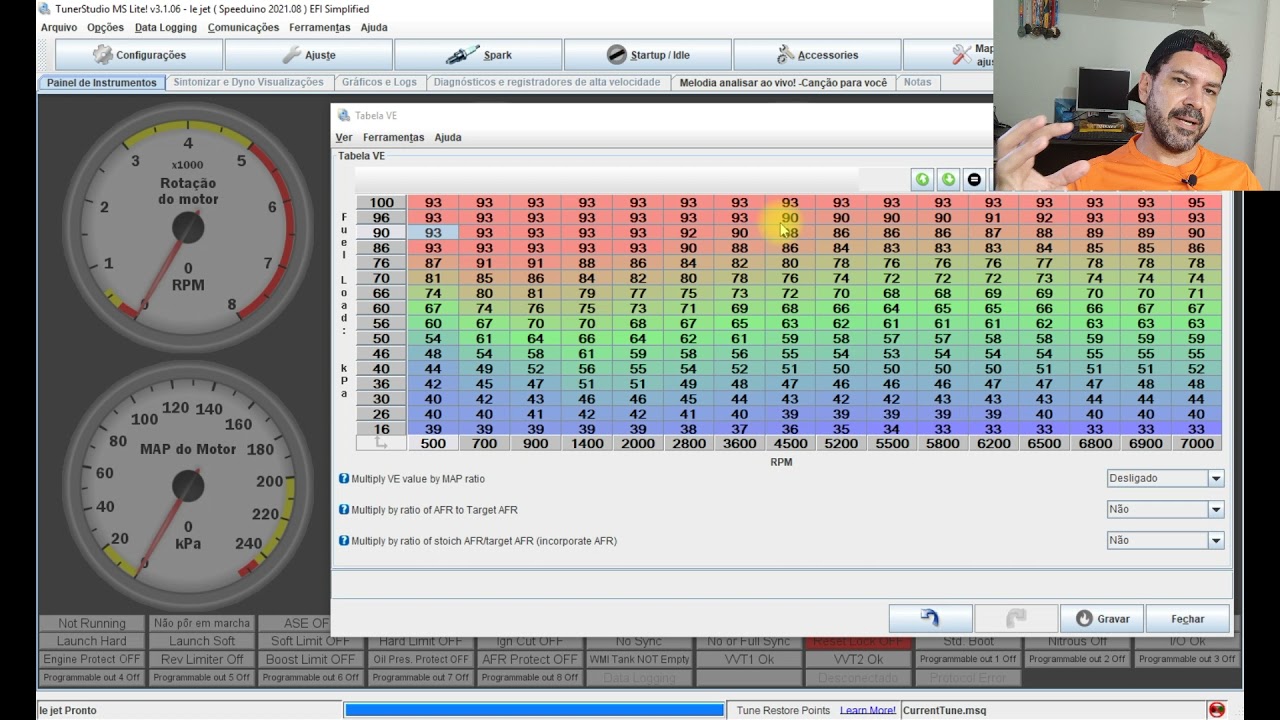Click the Gravar button

tap(1102, 619)
